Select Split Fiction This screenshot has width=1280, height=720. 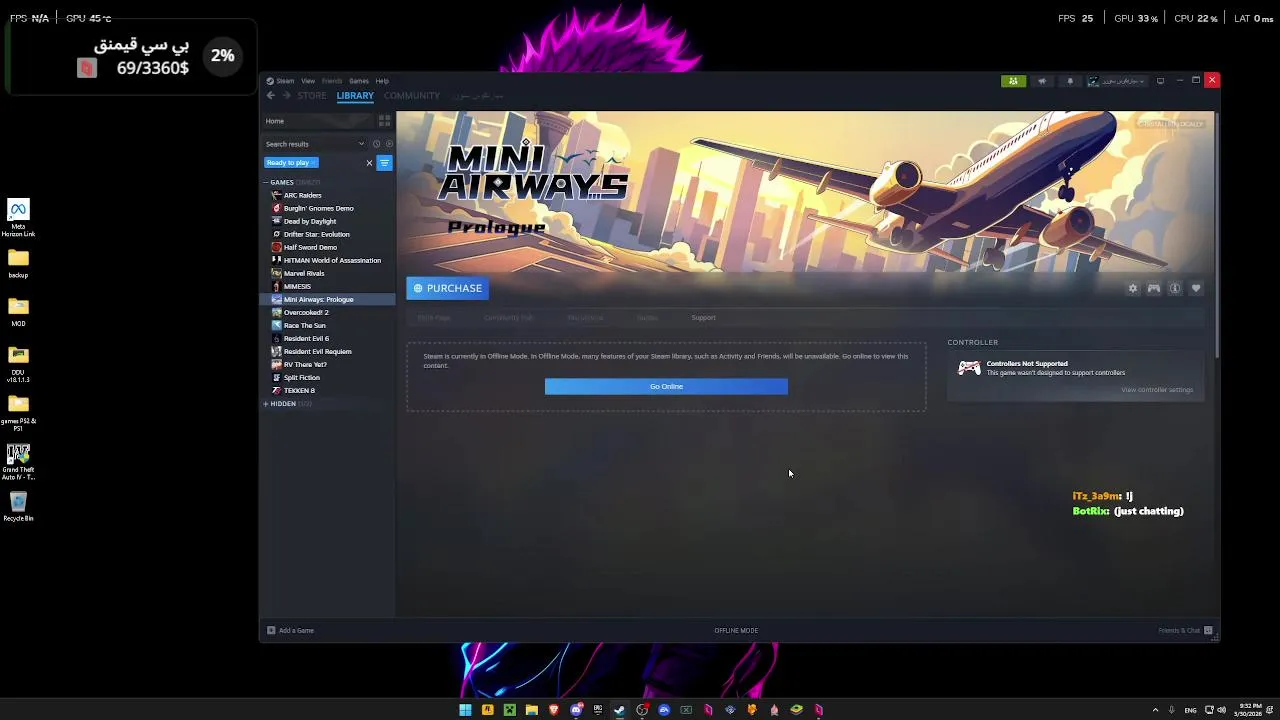tap(328, 377)
